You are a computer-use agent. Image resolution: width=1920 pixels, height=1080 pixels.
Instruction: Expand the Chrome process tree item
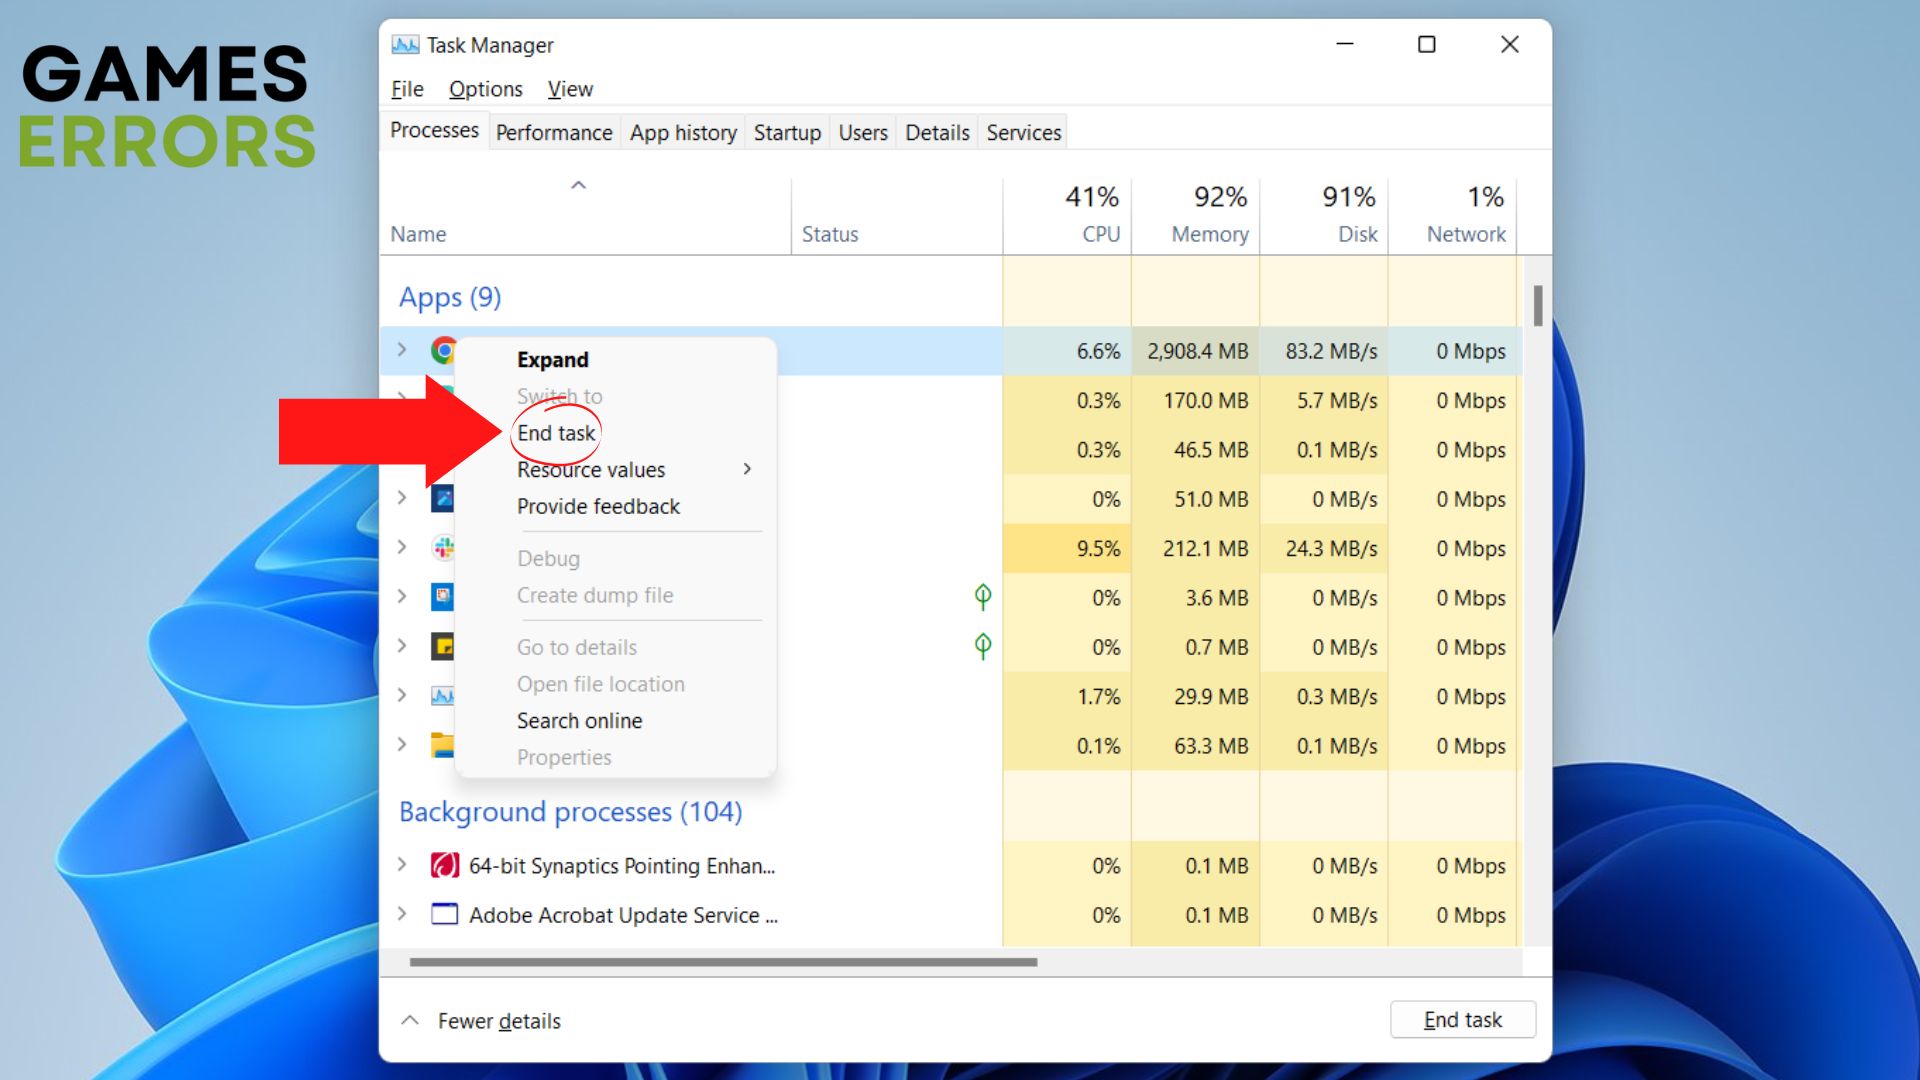404,348
